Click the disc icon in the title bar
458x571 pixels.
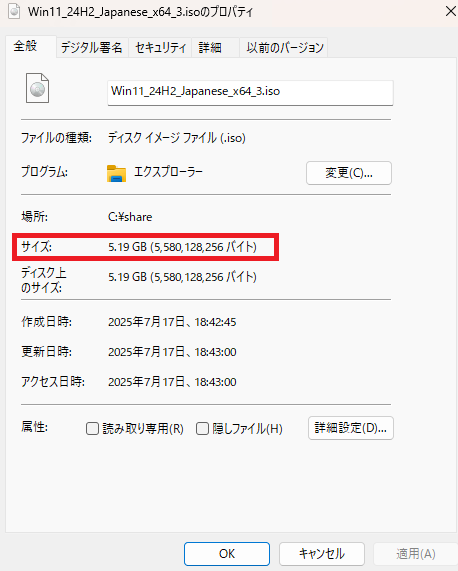coord(14,11)
